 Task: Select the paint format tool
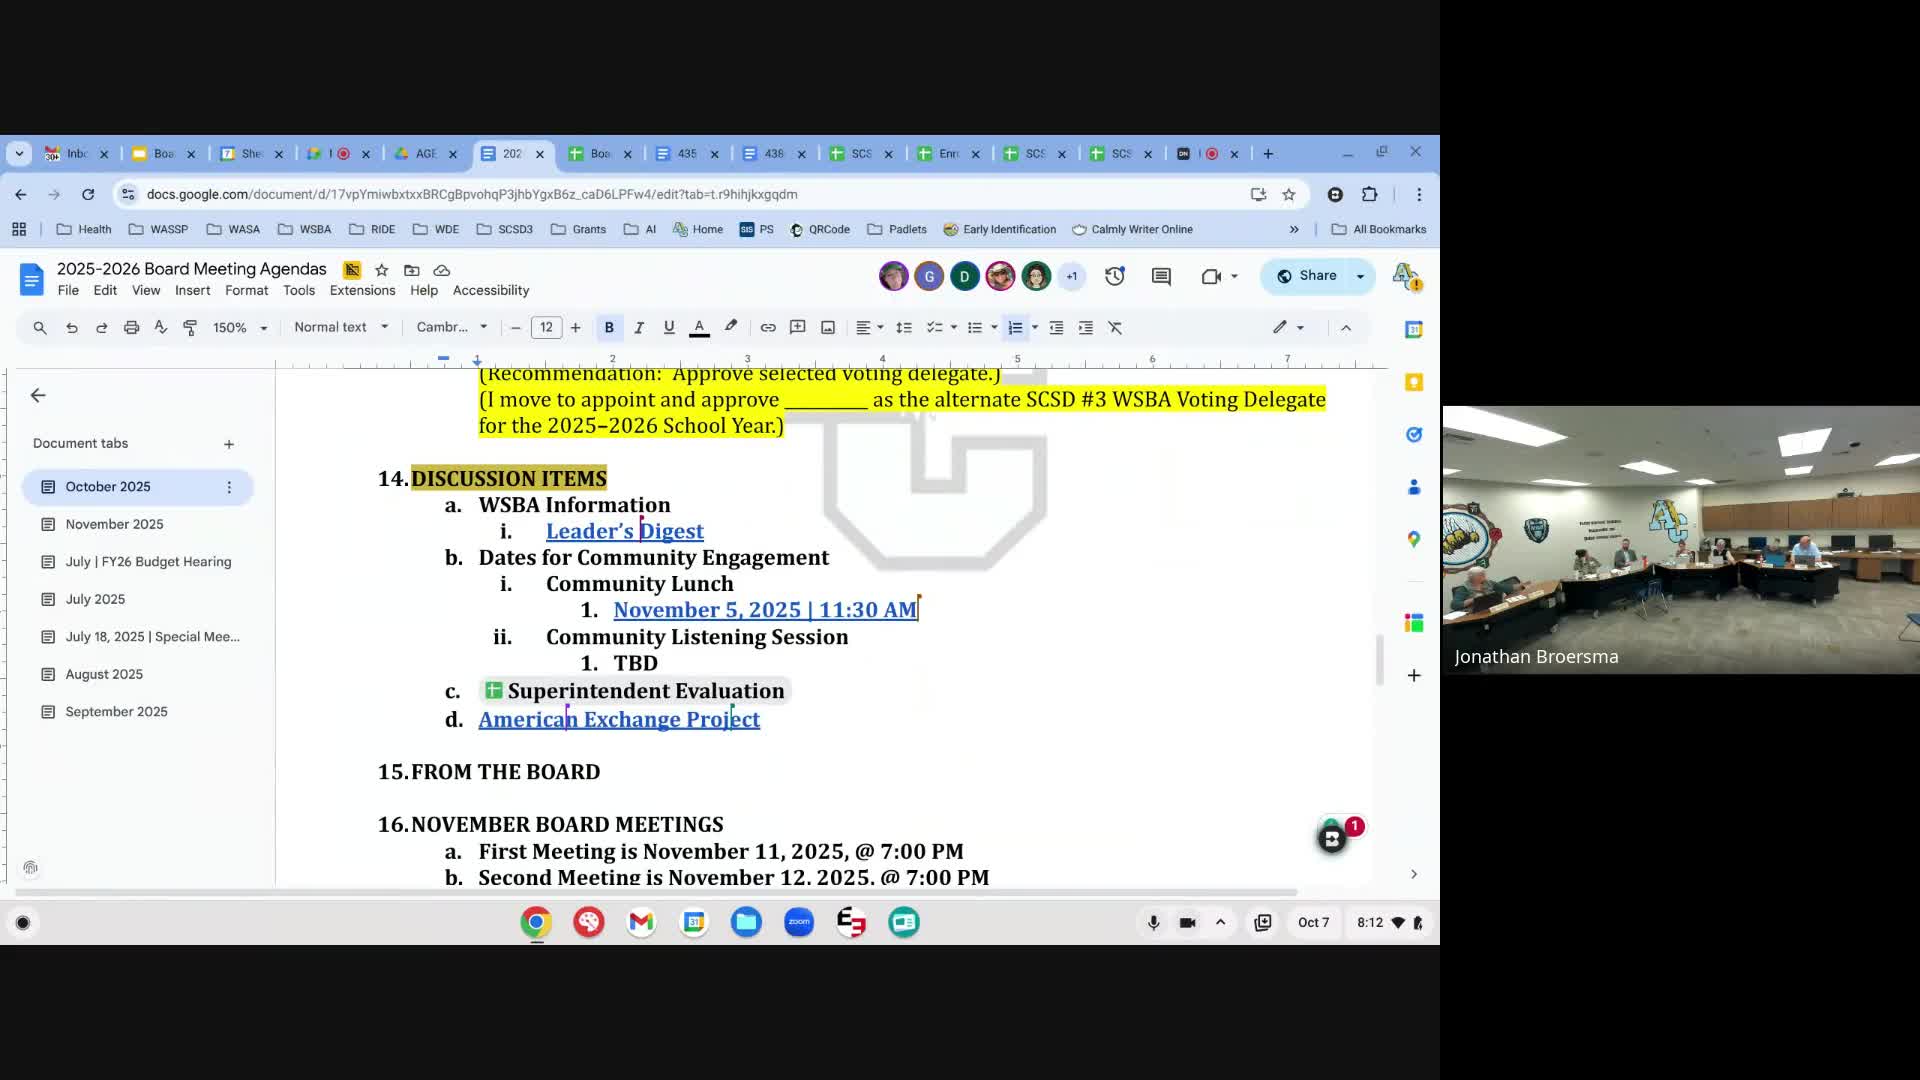(190, 328)
